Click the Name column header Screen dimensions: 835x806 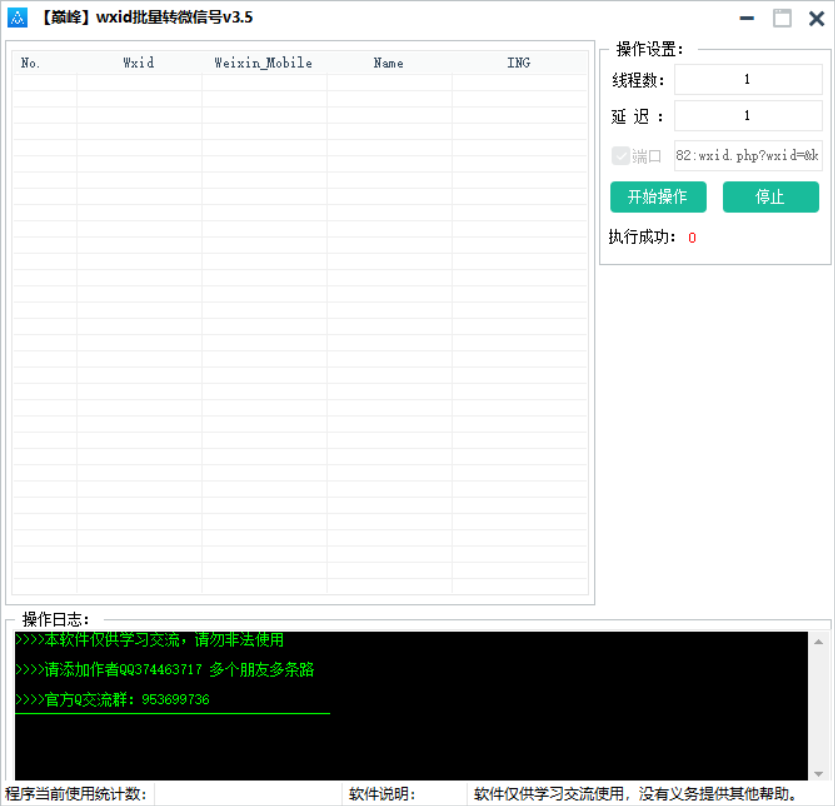[x=387, y=62]
